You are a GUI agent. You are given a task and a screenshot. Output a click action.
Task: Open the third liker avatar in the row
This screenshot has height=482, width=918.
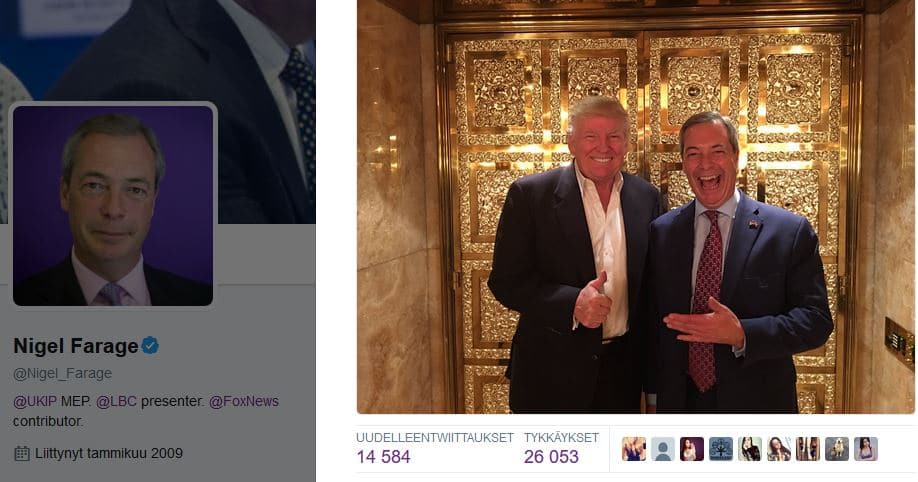[691, 449]
